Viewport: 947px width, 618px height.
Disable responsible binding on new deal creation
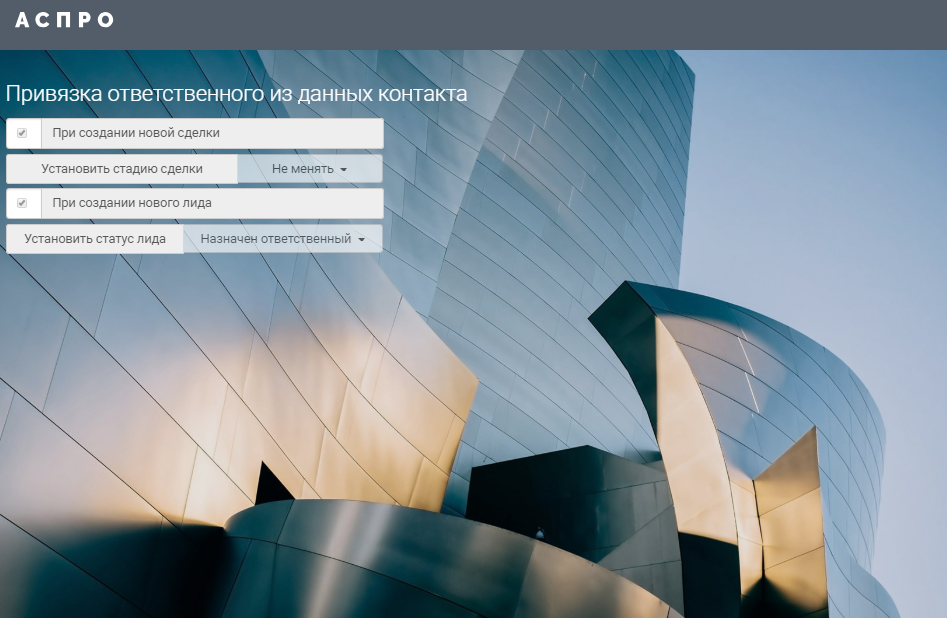click(x=22, y=133)
